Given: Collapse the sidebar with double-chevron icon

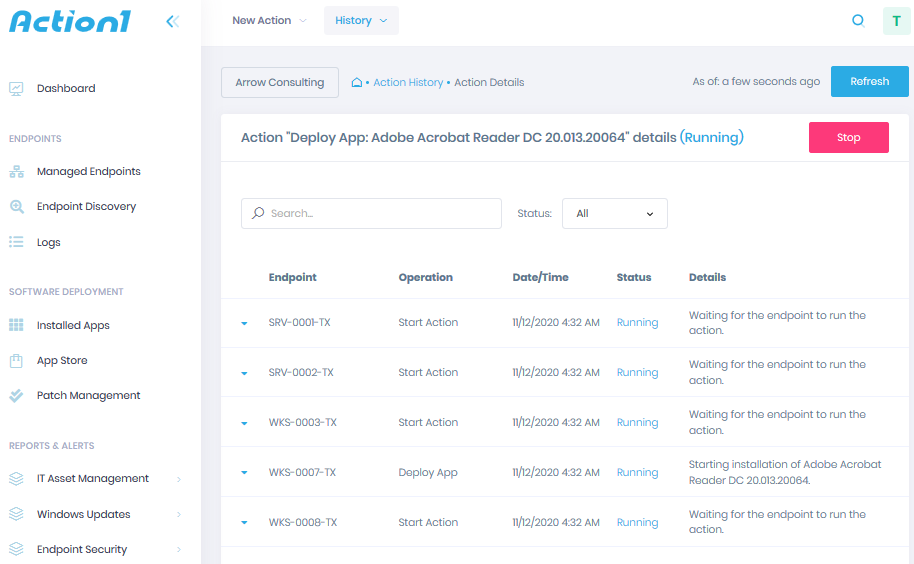Looking at the screenshot, I should (x=173, y=22).
